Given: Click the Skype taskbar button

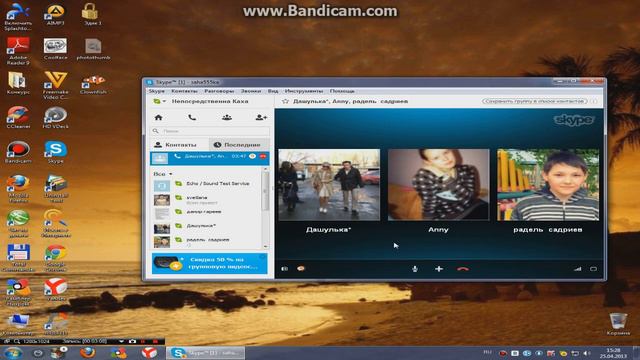Looking at the screenshot, I should (205, 353).
